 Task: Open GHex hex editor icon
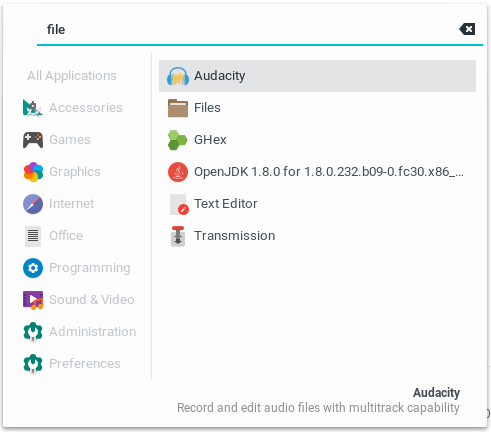(178, 140)
